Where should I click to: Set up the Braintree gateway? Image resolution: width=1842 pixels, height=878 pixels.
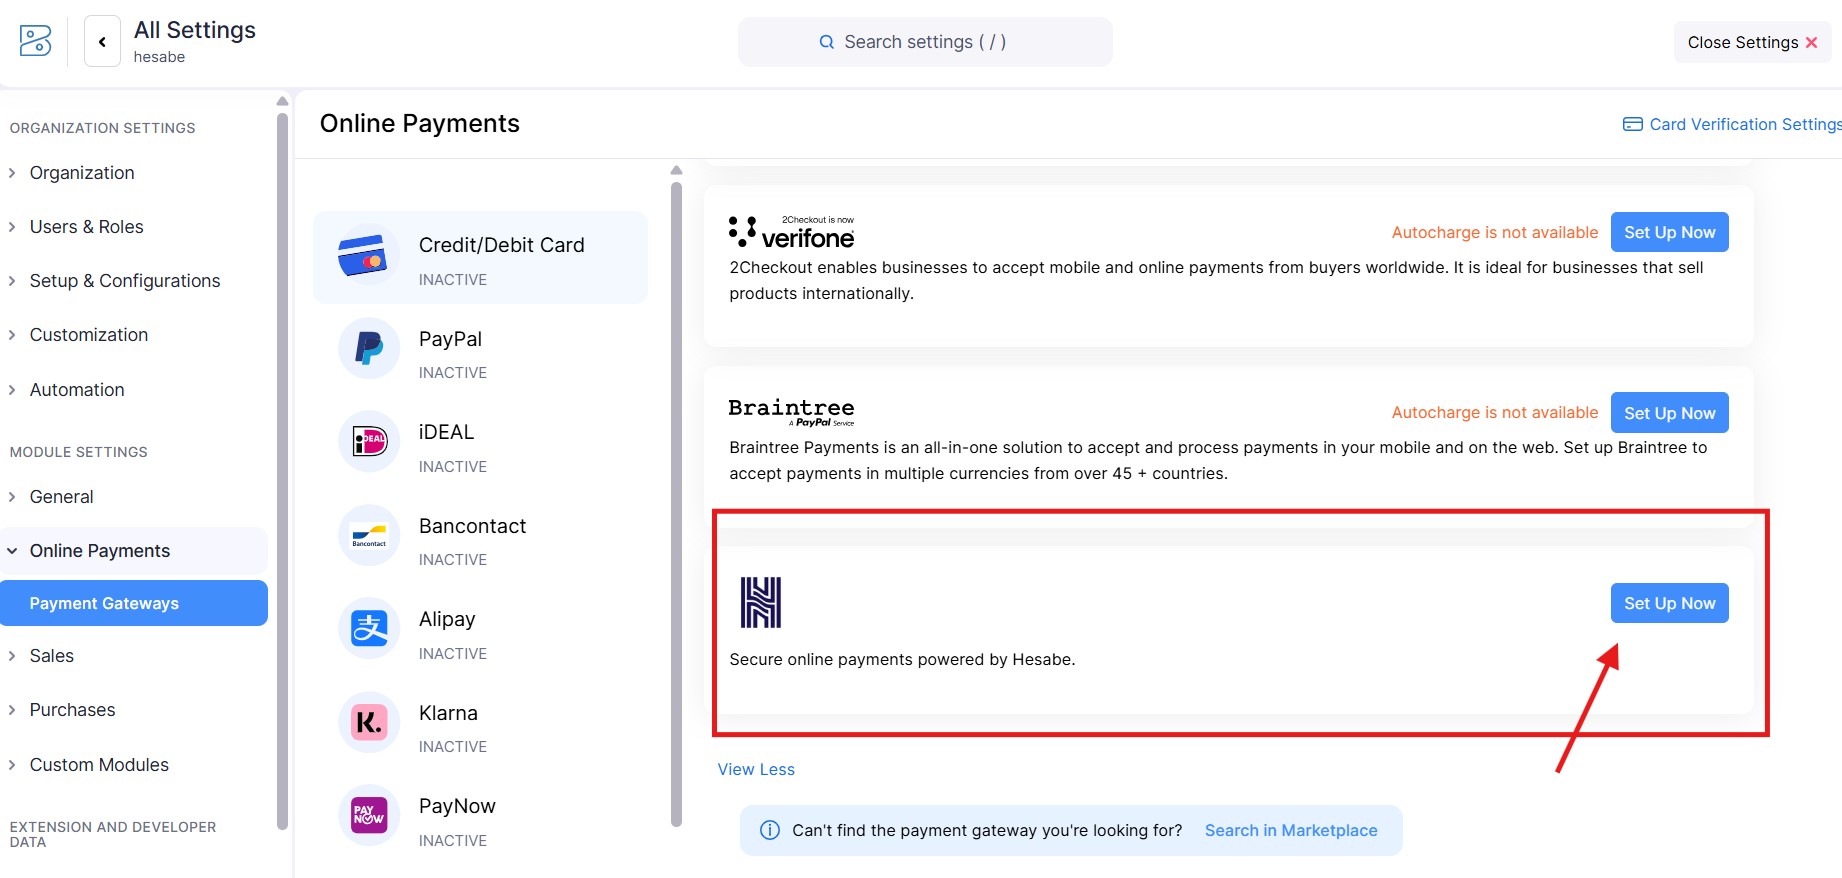point(1669,413)
